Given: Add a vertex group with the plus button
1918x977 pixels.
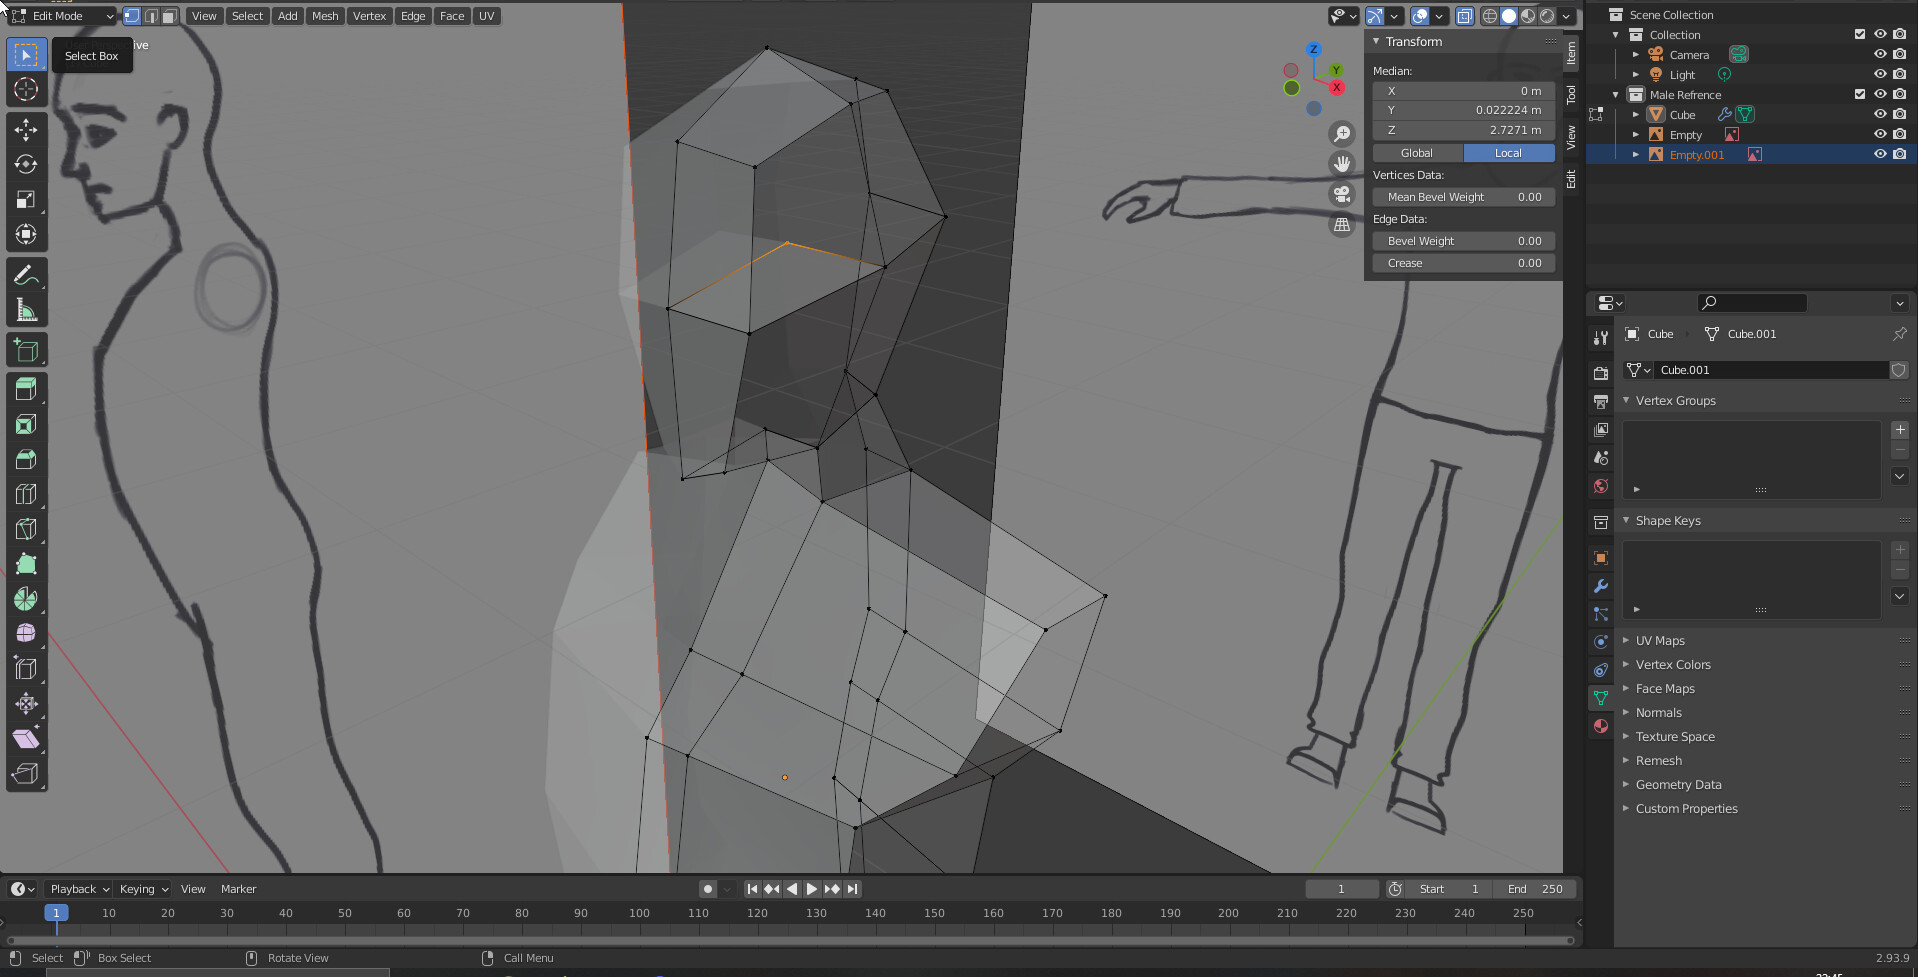Looking at the screenshot, I should point(1898,430).
